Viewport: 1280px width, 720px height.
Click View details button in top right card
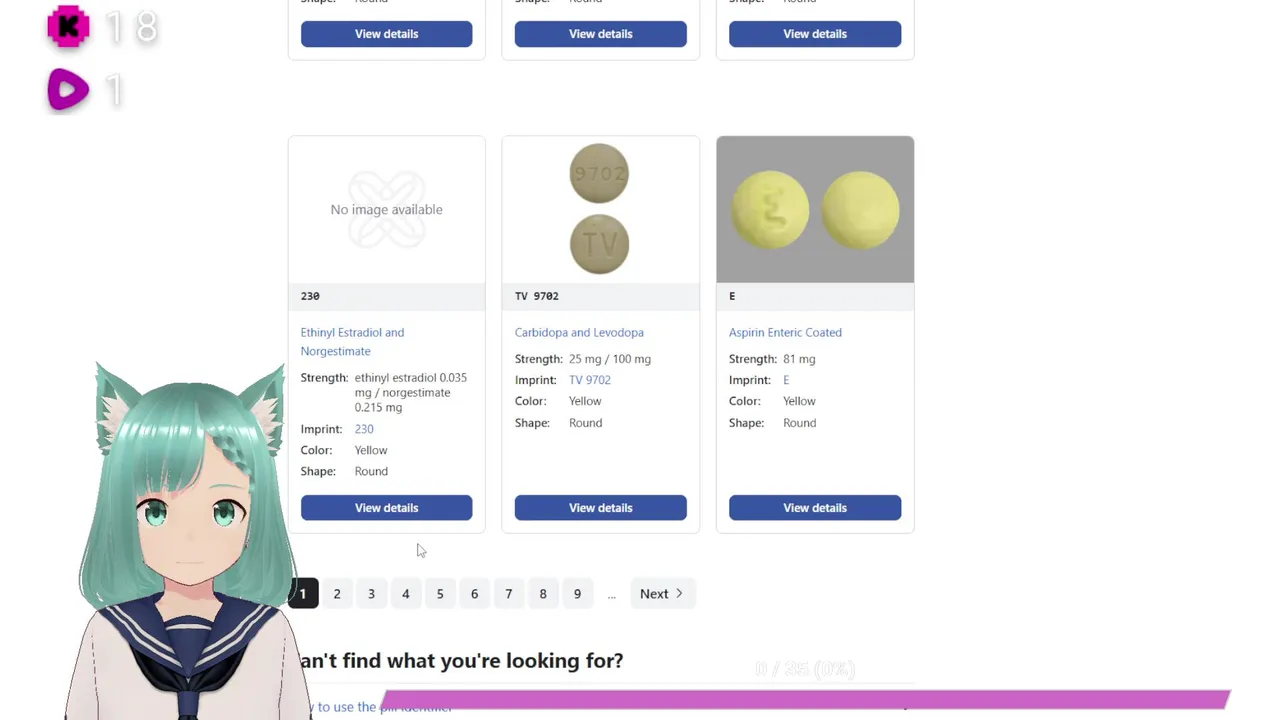814,34
